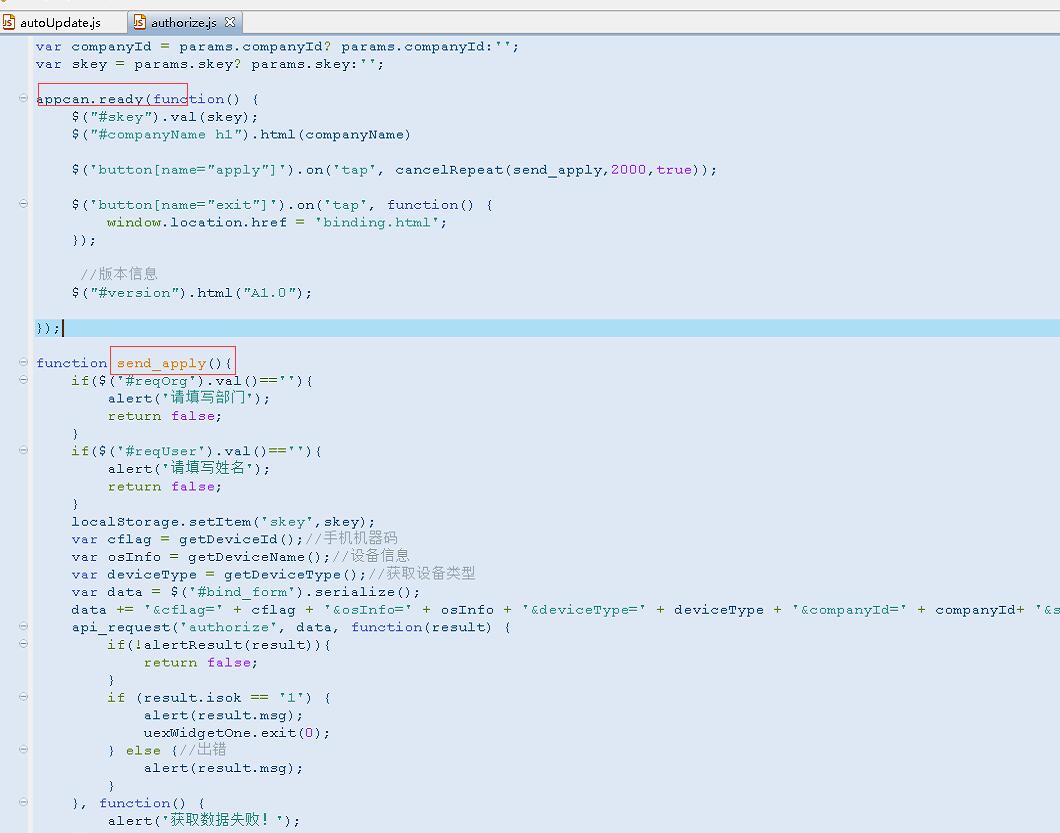Click the var deviceType = getDeviceType() line
Viewport: 1060px width, 833px height.
coord(273,574)
